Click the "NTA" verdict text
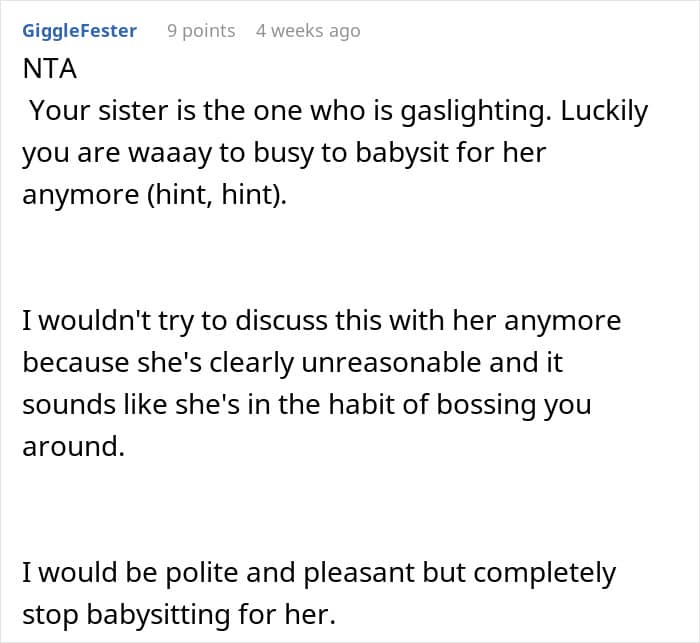 (48, 70)
